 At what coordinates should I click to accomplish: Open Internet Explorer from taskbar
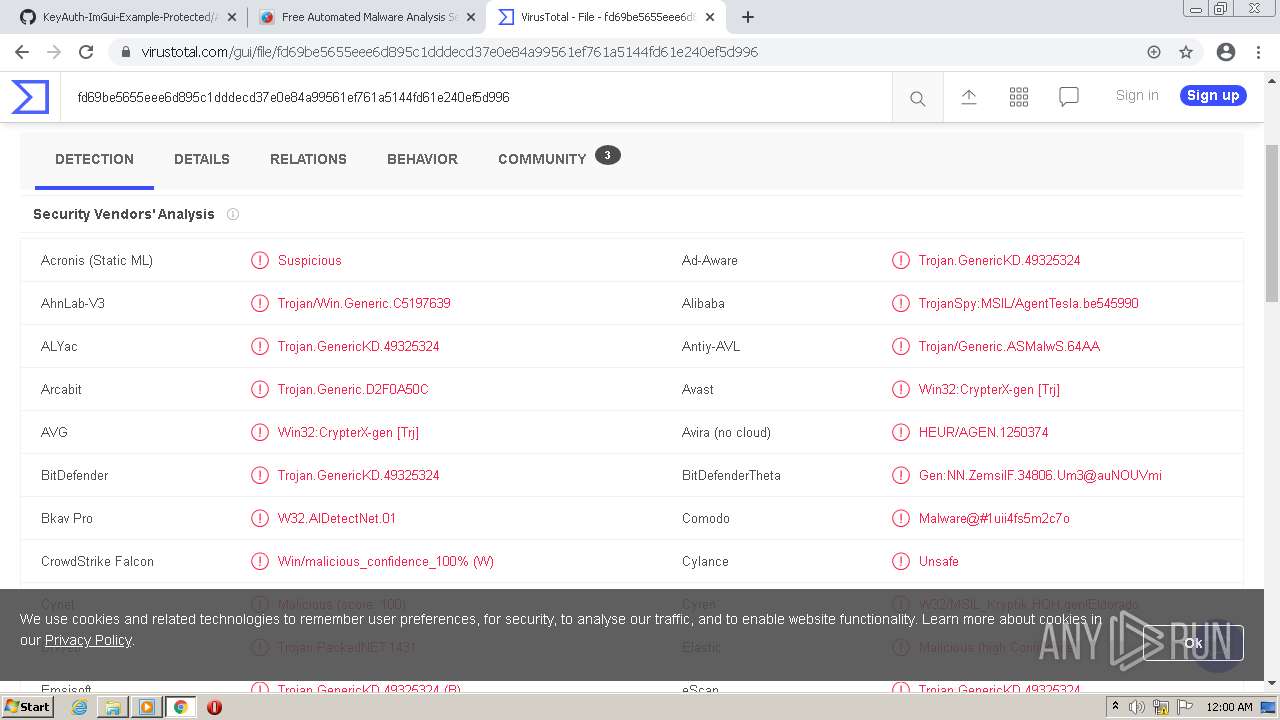pos(80,707)
